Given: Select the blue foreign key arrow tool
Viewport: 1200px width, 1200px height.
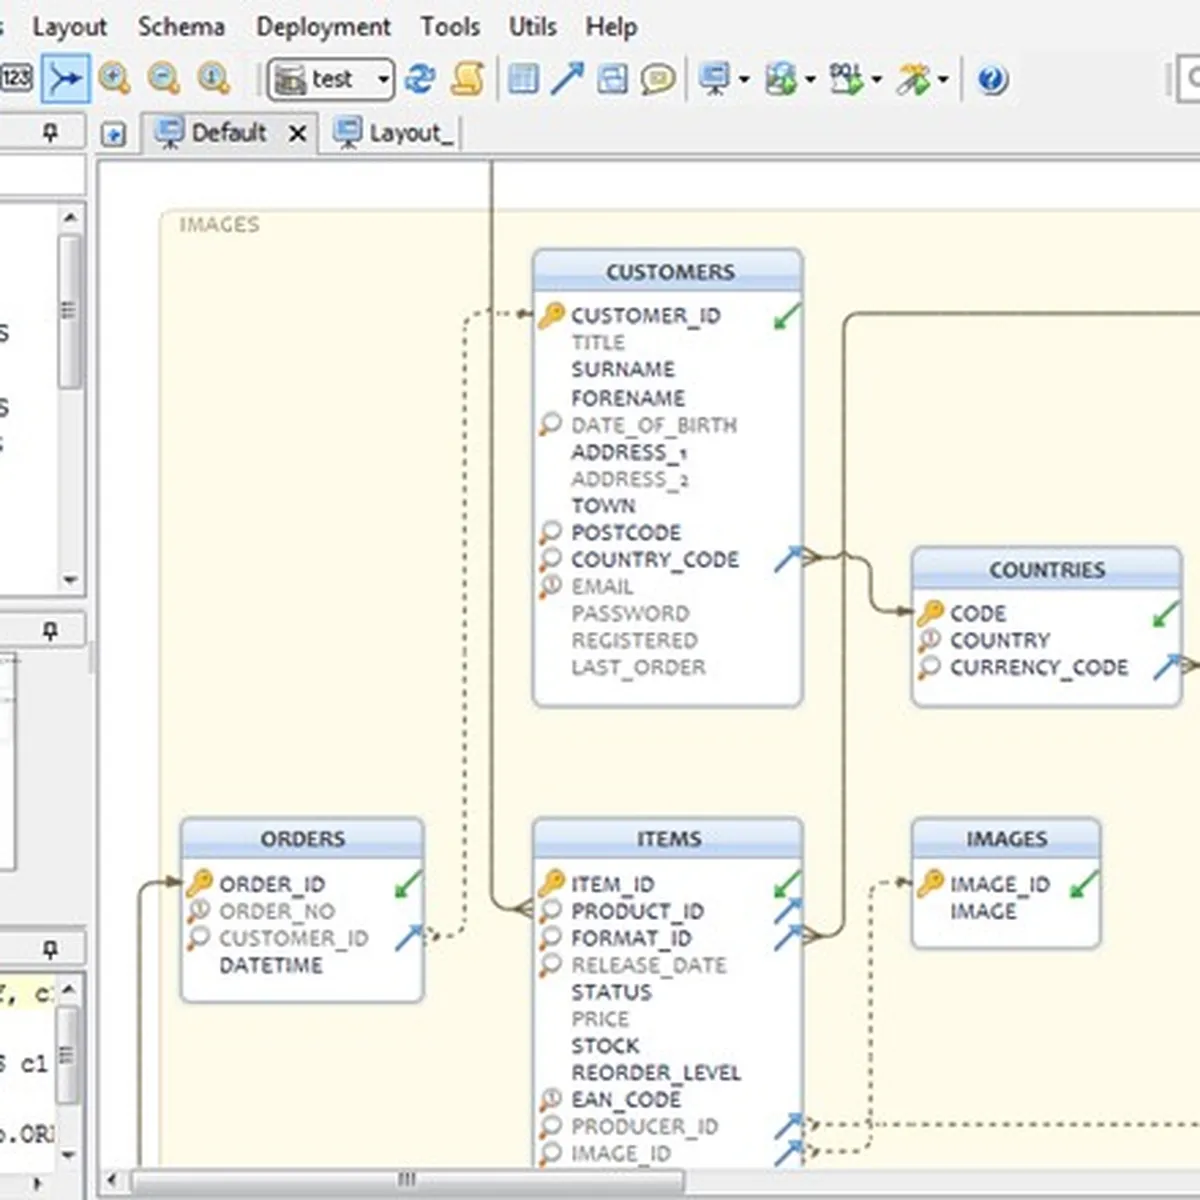Looking at the screenshot, I should coord(567,78).
